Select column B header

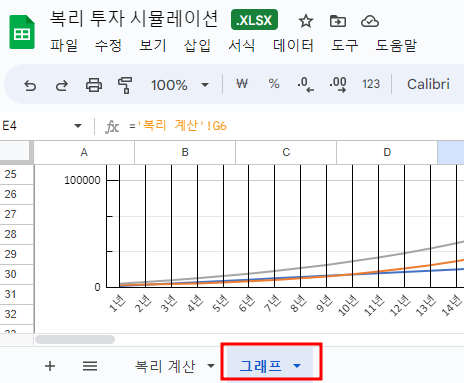coord(185,152)
